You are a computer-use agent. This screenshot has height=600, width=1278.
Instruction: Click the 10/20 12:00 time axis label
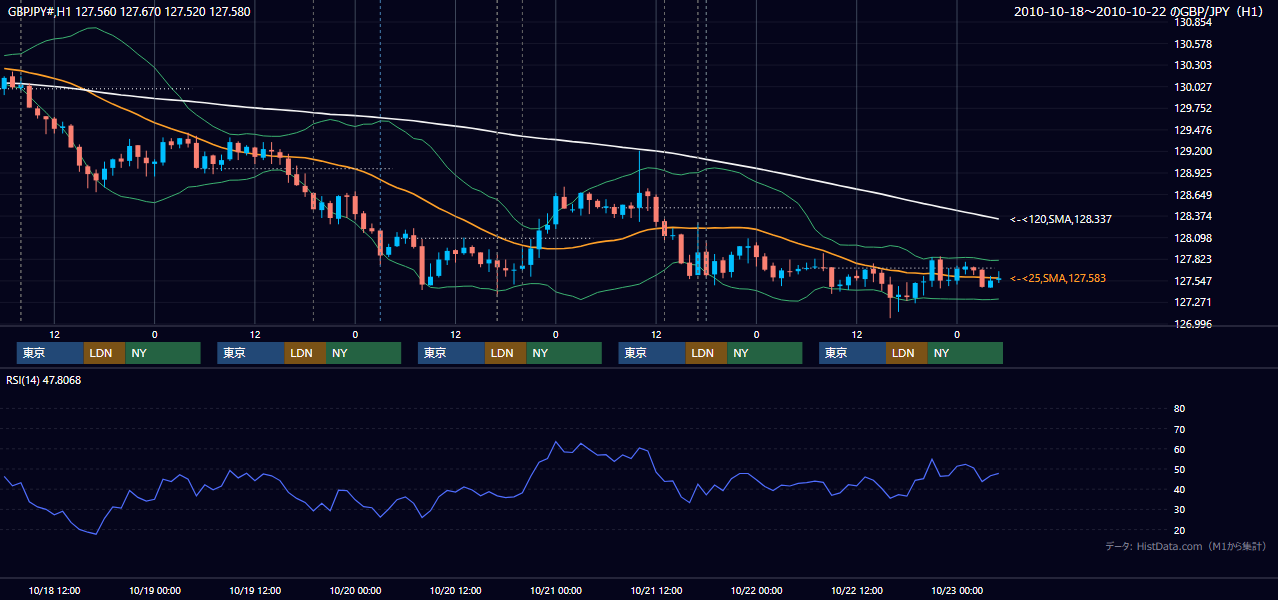(456, 590)
